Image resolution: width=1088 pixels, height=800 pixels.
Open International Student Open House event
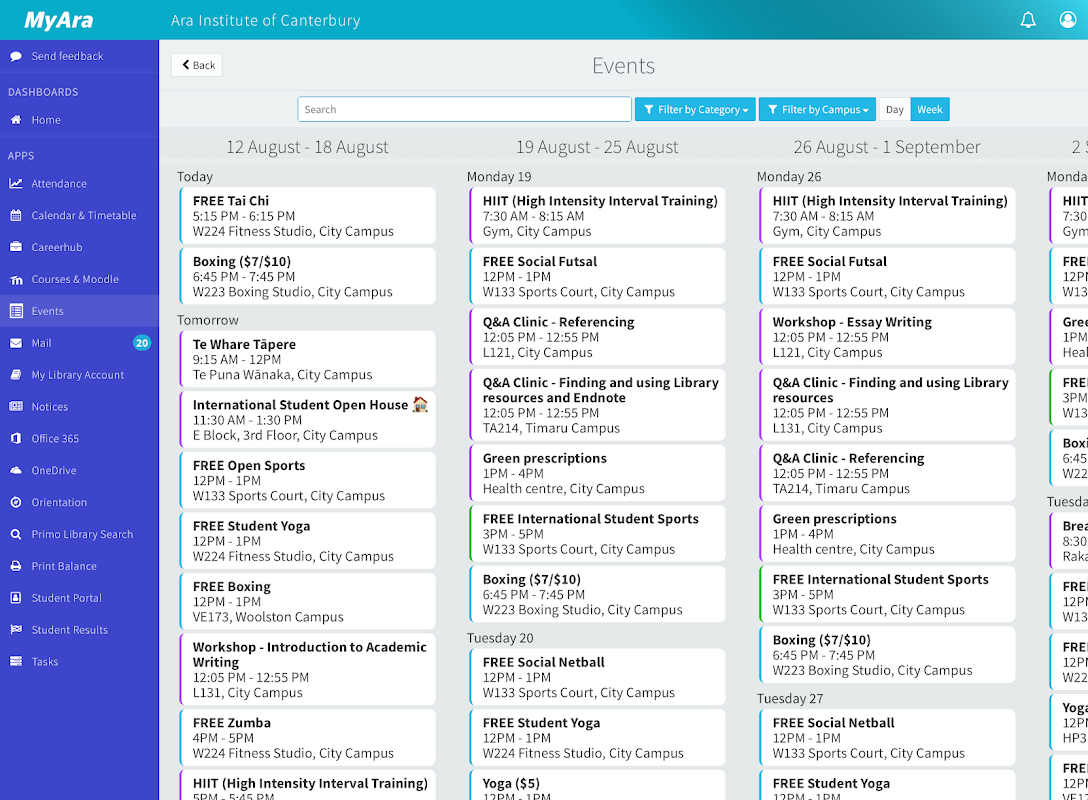pos(307,420)
